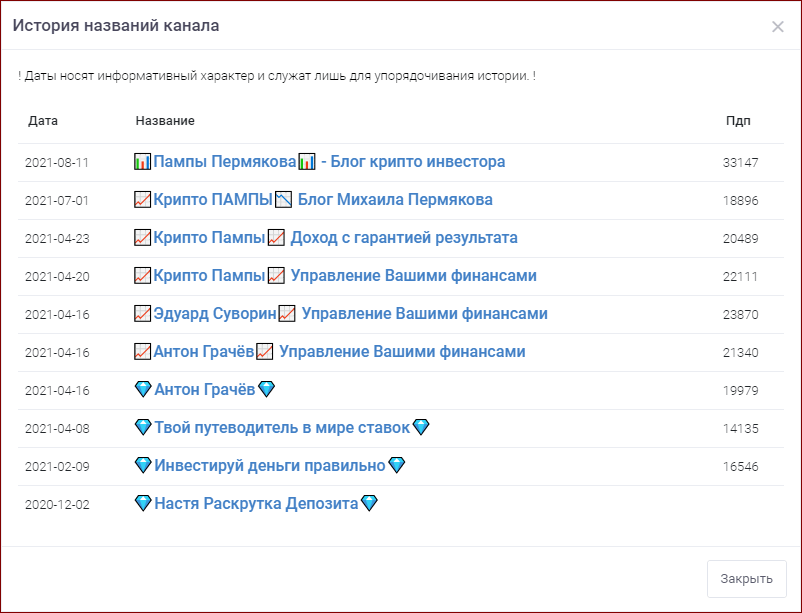Click the diamond icon before Настя Раскрутка Депозита
The height and width of the screenshot is (613, 802).
(141, 503)
